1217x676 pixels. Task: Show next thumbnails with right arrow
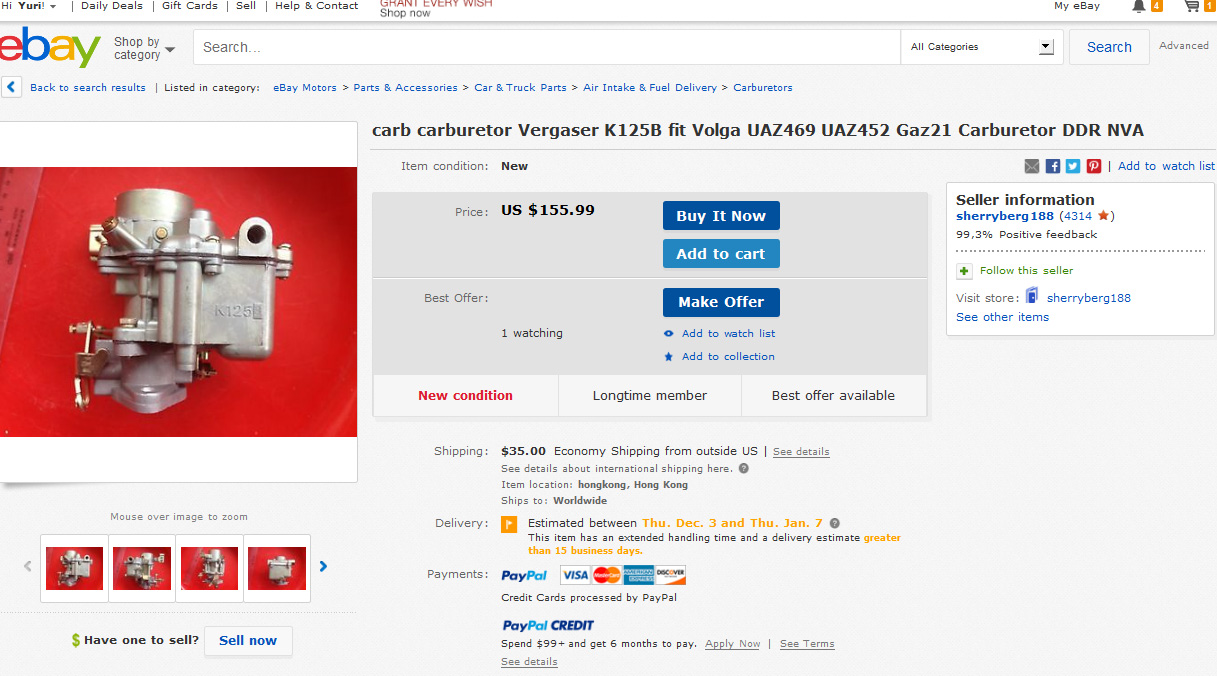tap(323, 566)
